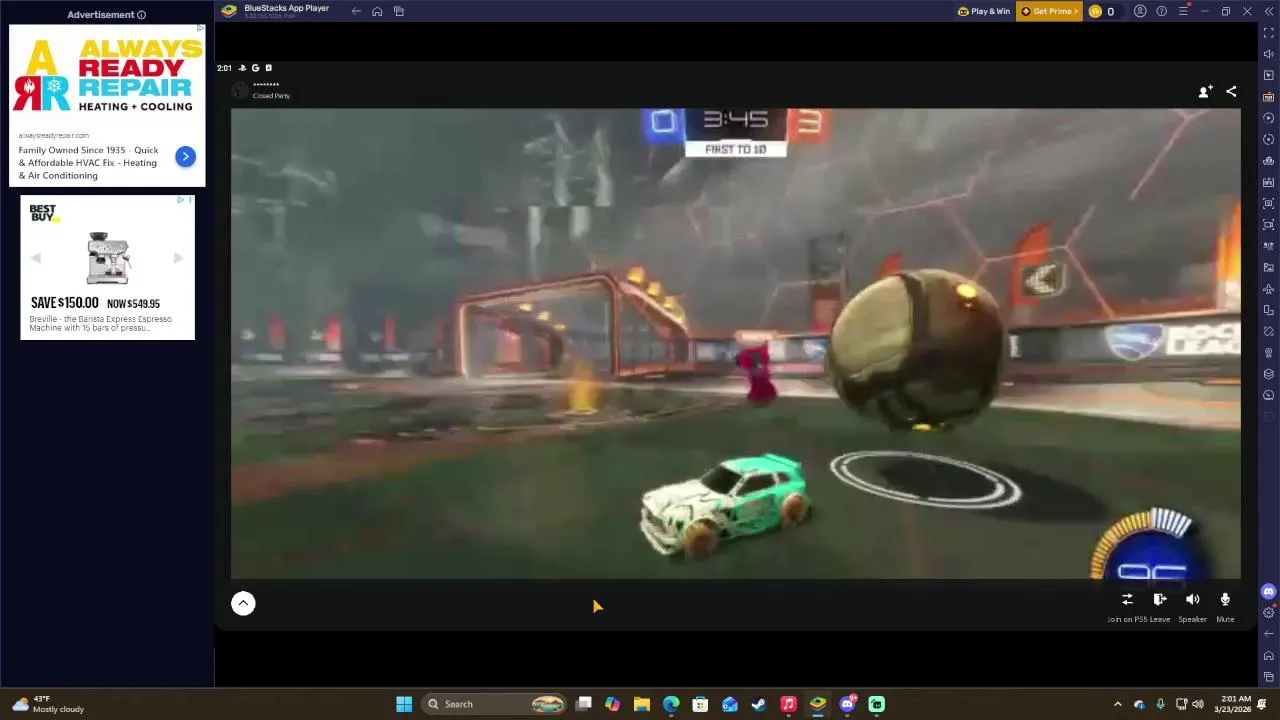
Task: Open File Explorer from the taskbar
Action: pyautogui.click(x=642, y=704)
